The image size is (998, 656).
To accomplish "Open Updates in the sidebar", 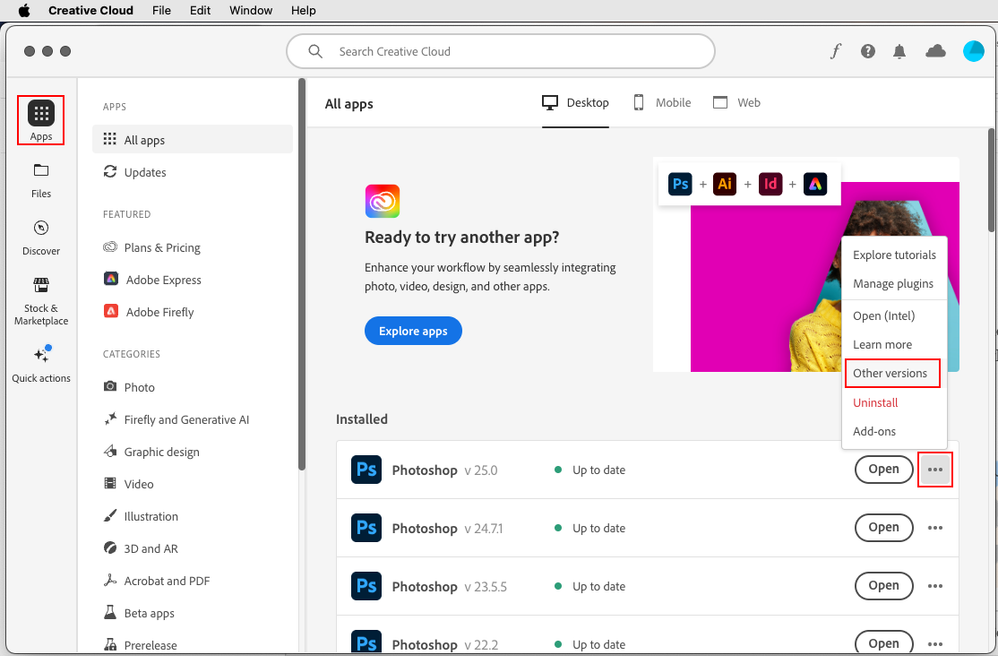I will pos(134,172).
